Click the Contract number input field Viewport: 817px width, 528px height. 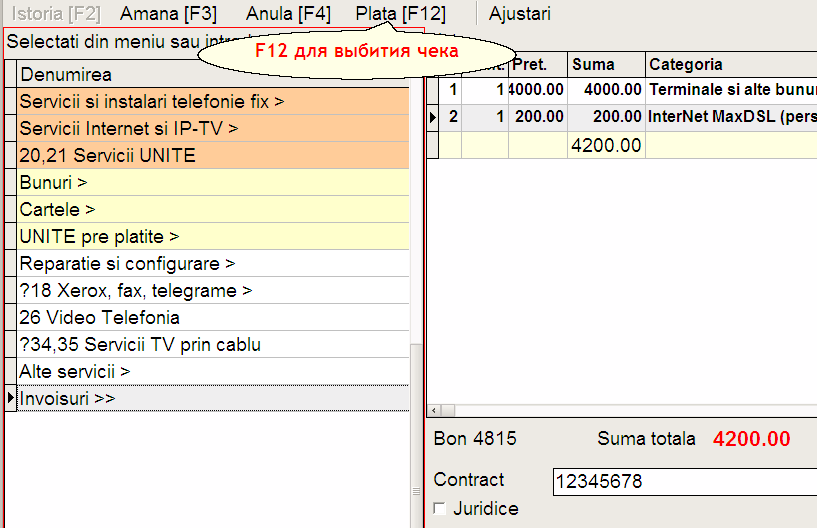click(x=685, y=482)
